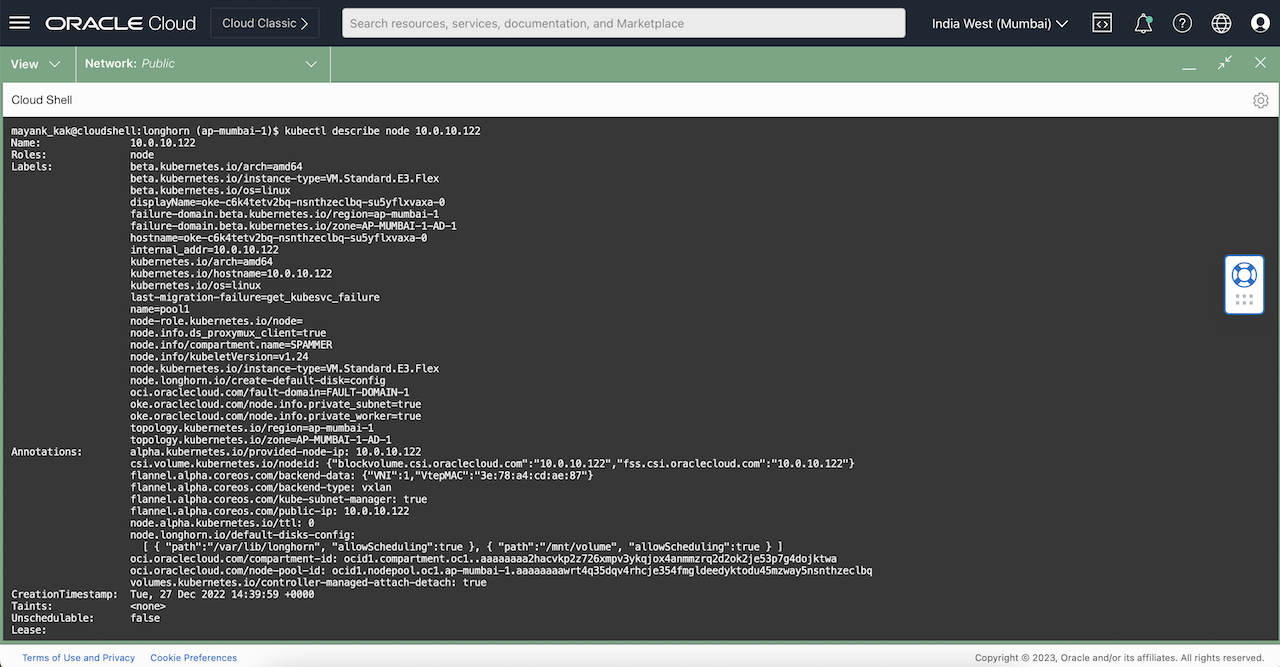Viewport: 1280px width, 667px height.
Task: Open the Developer tools code icon
Action: (1102, 23)
